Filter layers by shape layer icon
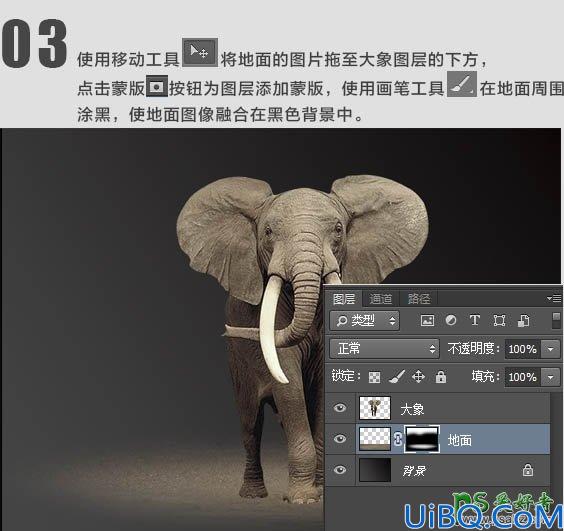This screenshot has height=531, width=564. coord(499,320)
